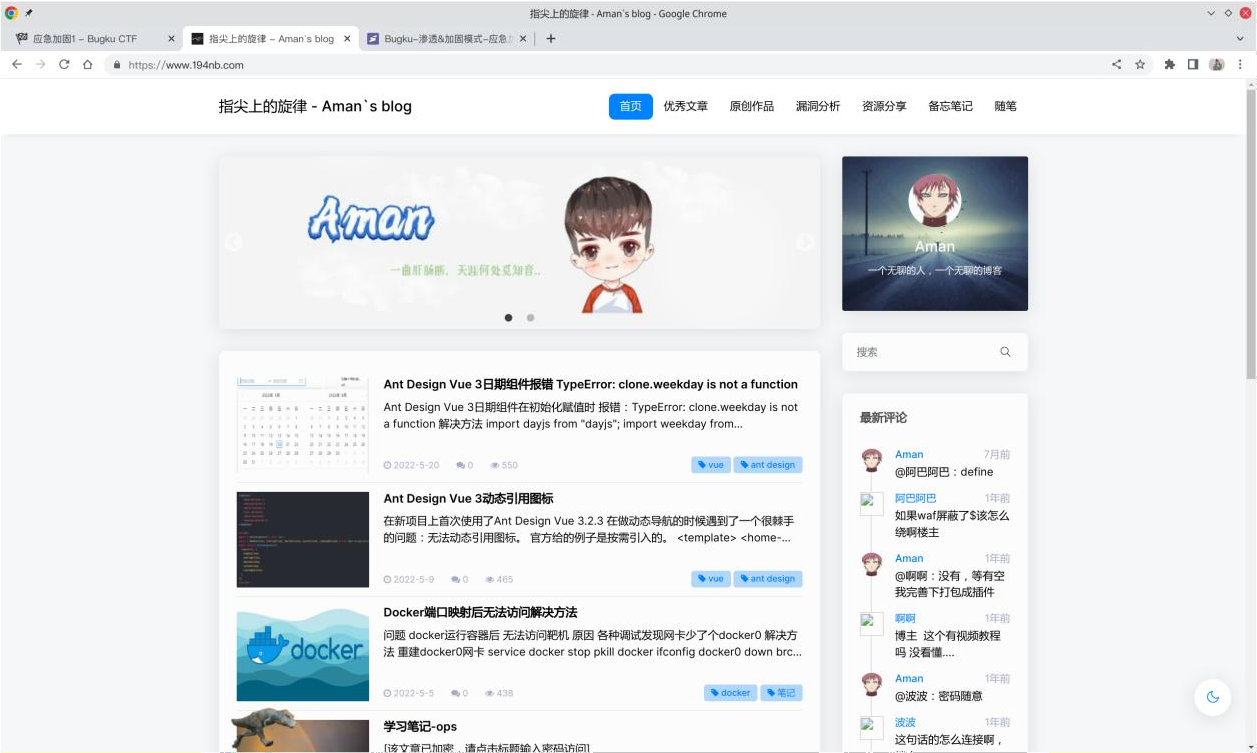Select the 首页 nav item
Viewport: 1257px width, 753px height.
(630, 106)
